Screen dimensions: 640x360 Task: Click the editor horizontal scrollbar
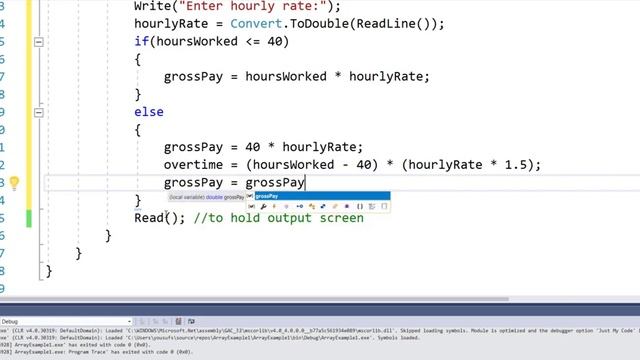click(x=254, y=299)
